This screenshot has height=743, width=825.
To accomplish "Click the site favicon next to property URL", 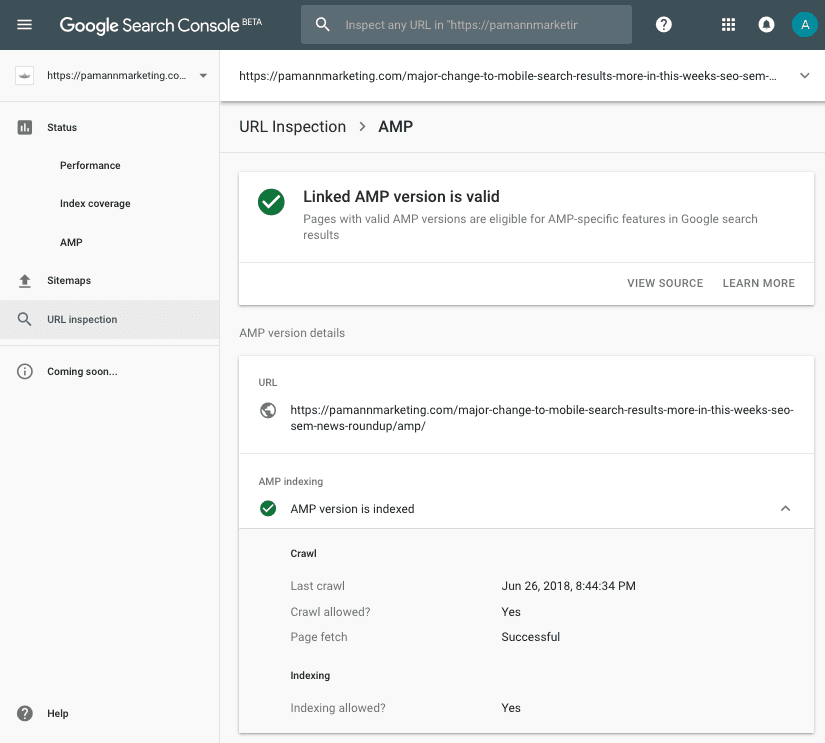I will [24, 76].
